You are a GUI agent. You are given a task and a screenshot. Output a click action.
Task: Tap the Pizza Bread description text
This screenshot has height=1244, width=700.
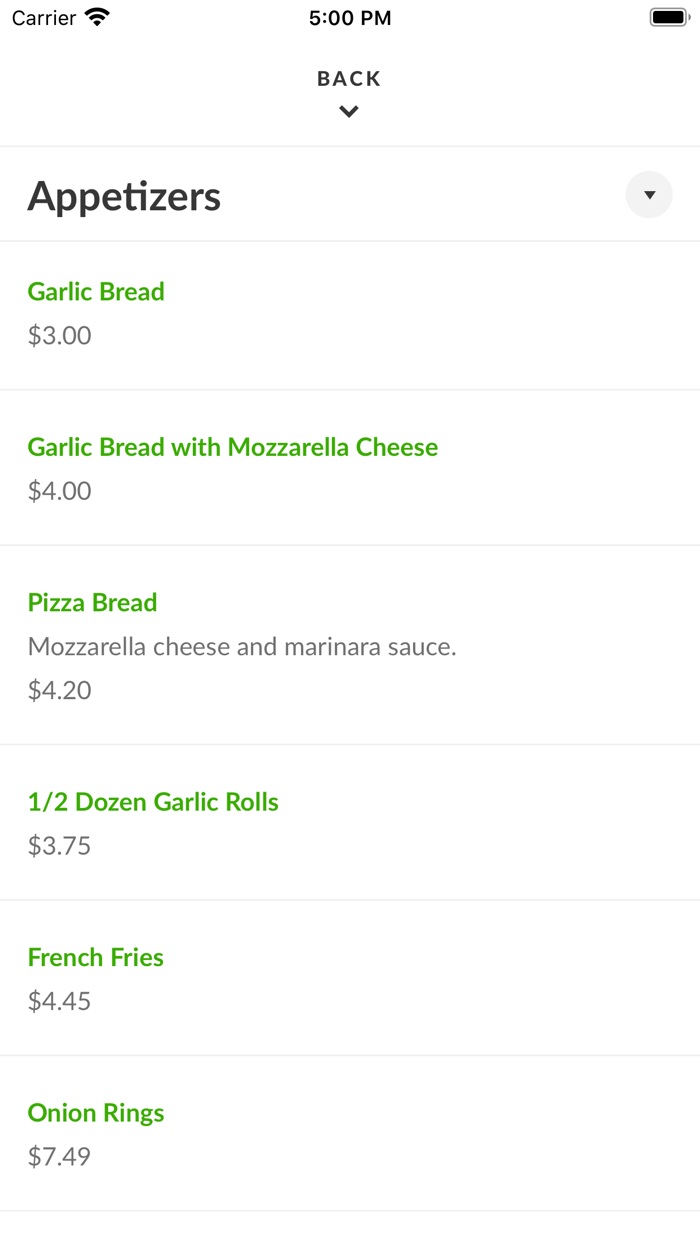[242, 646]
